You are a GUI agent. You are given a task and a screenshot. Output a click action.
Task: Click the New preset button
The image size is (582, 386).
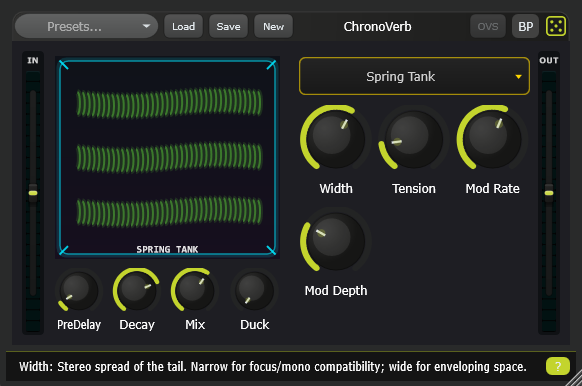click(274, 26)
